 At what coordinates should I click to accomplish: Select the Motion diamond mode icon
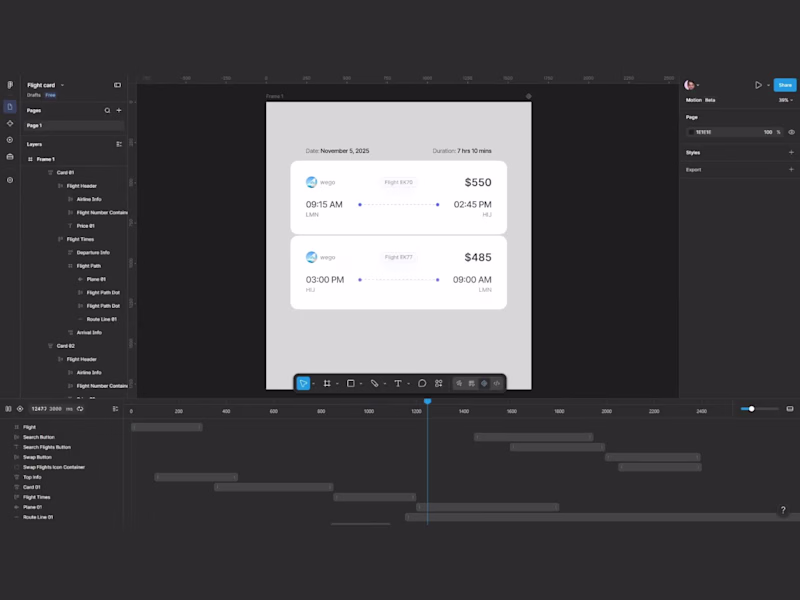pos(484,384)
